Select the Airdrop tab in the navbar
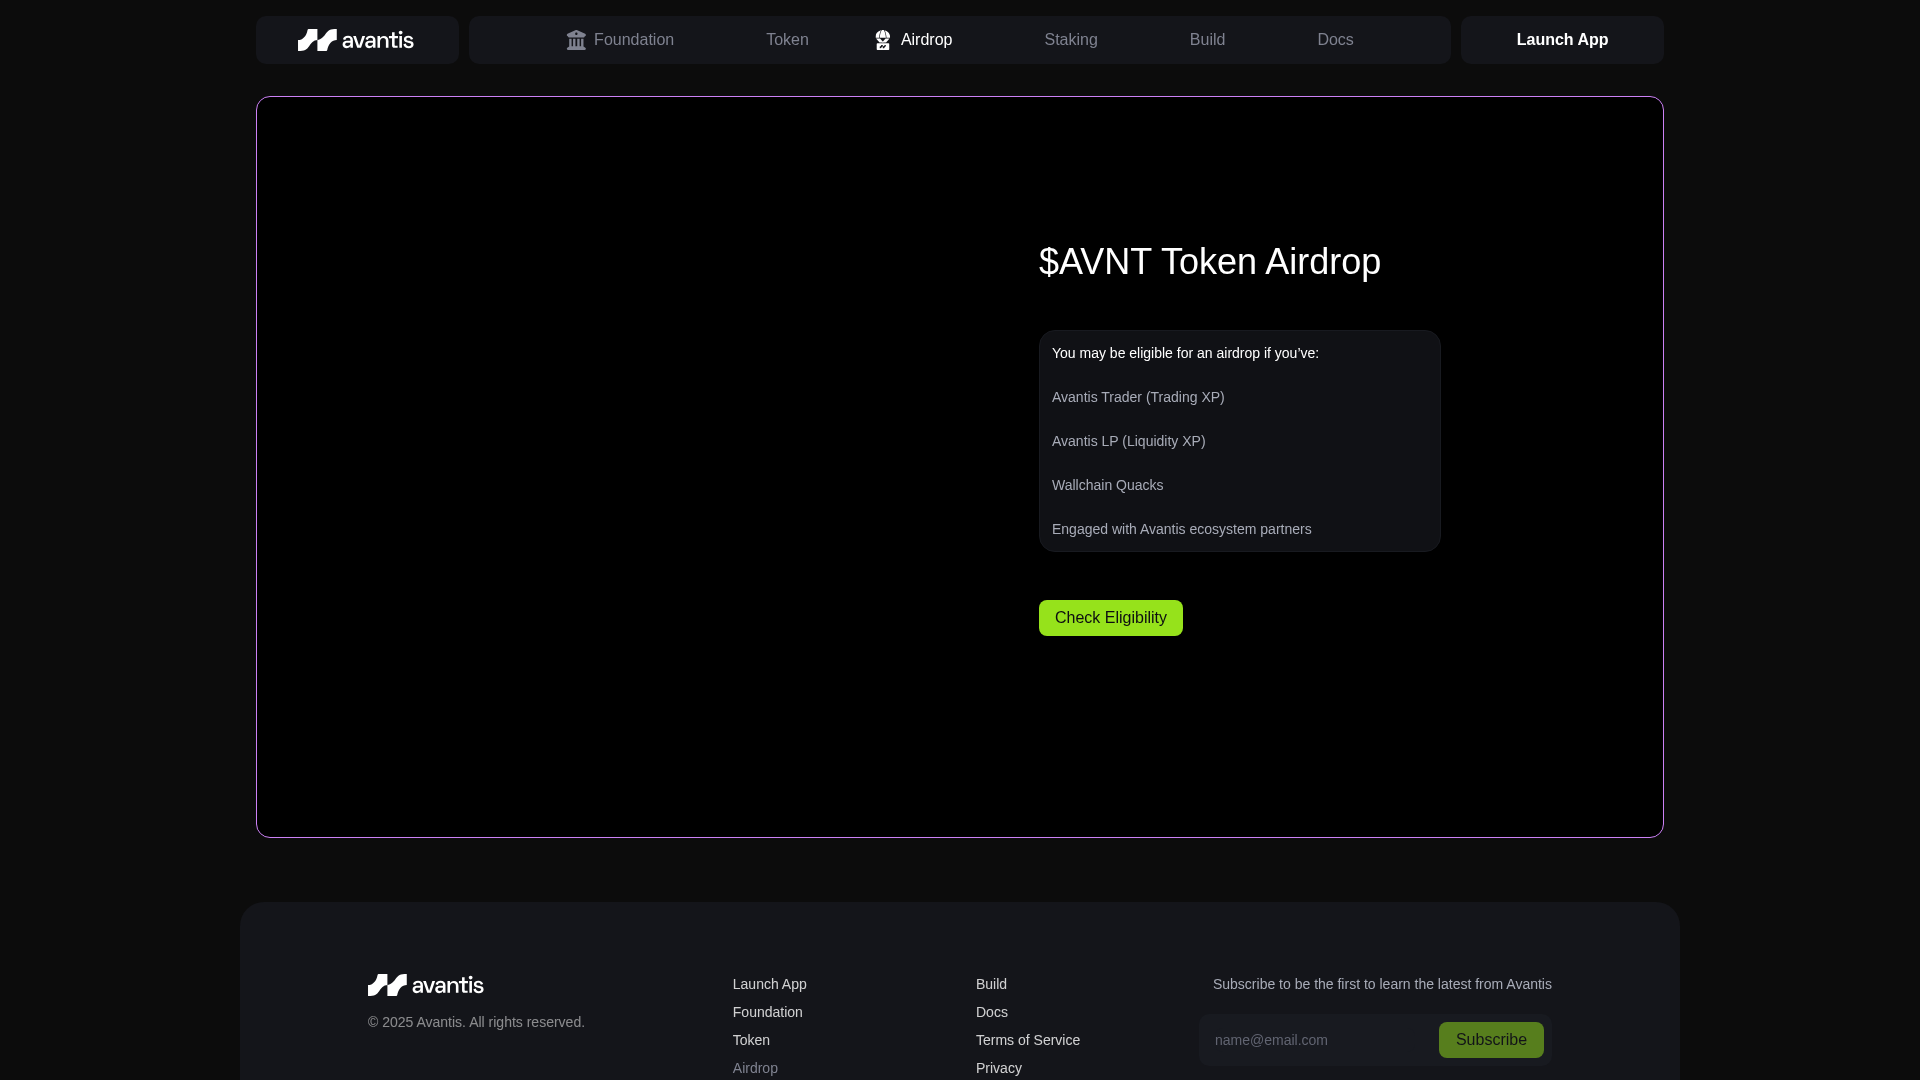Image resolution: width=1920 pixels, height=1080 pixels. pyautogui.click(x=925, y=40)
